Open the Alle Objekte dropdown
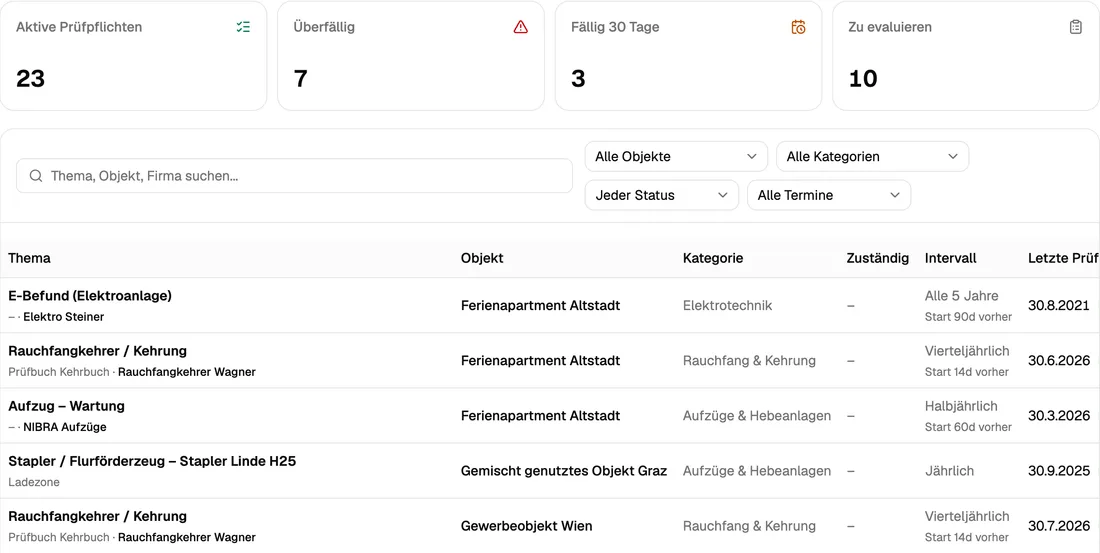The image size is (1100, 553). pyautogui.click(x=676, y=156)
